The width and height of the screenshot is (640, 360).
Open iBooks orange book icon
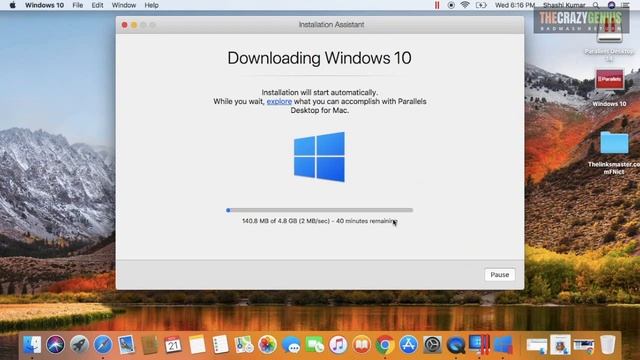[x=362, y=345]
